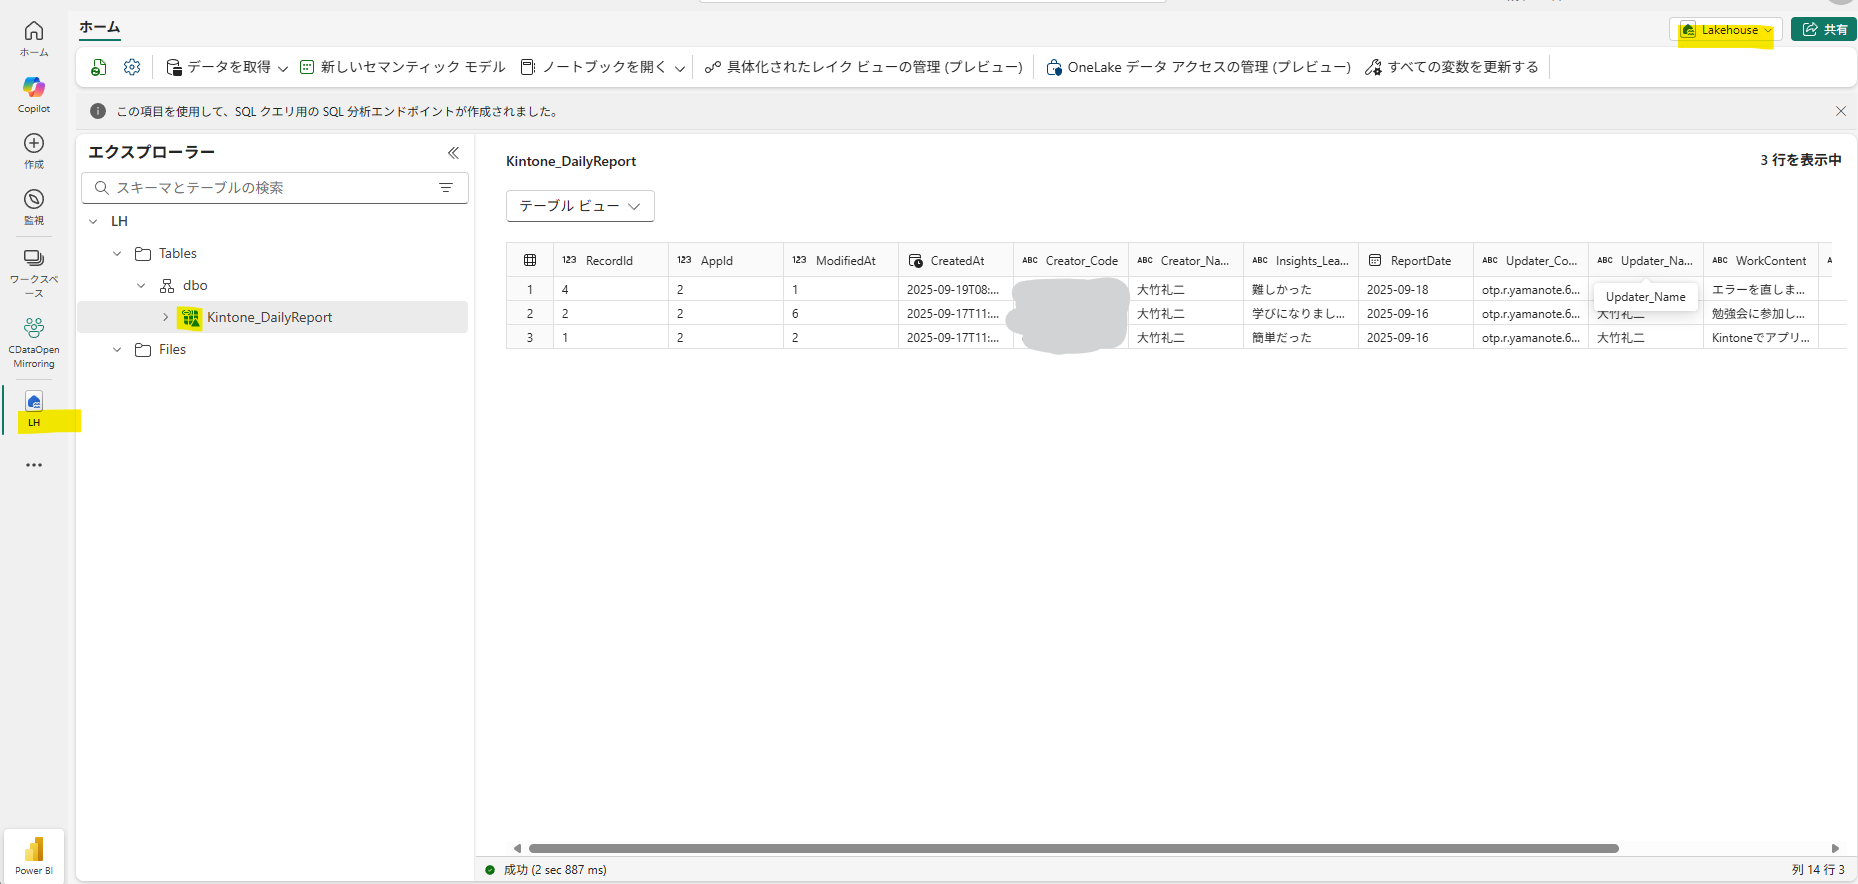The width and height of the screenshot is (1858, 884).
Task: Click the WorkContent column header
Action: 1760,260
